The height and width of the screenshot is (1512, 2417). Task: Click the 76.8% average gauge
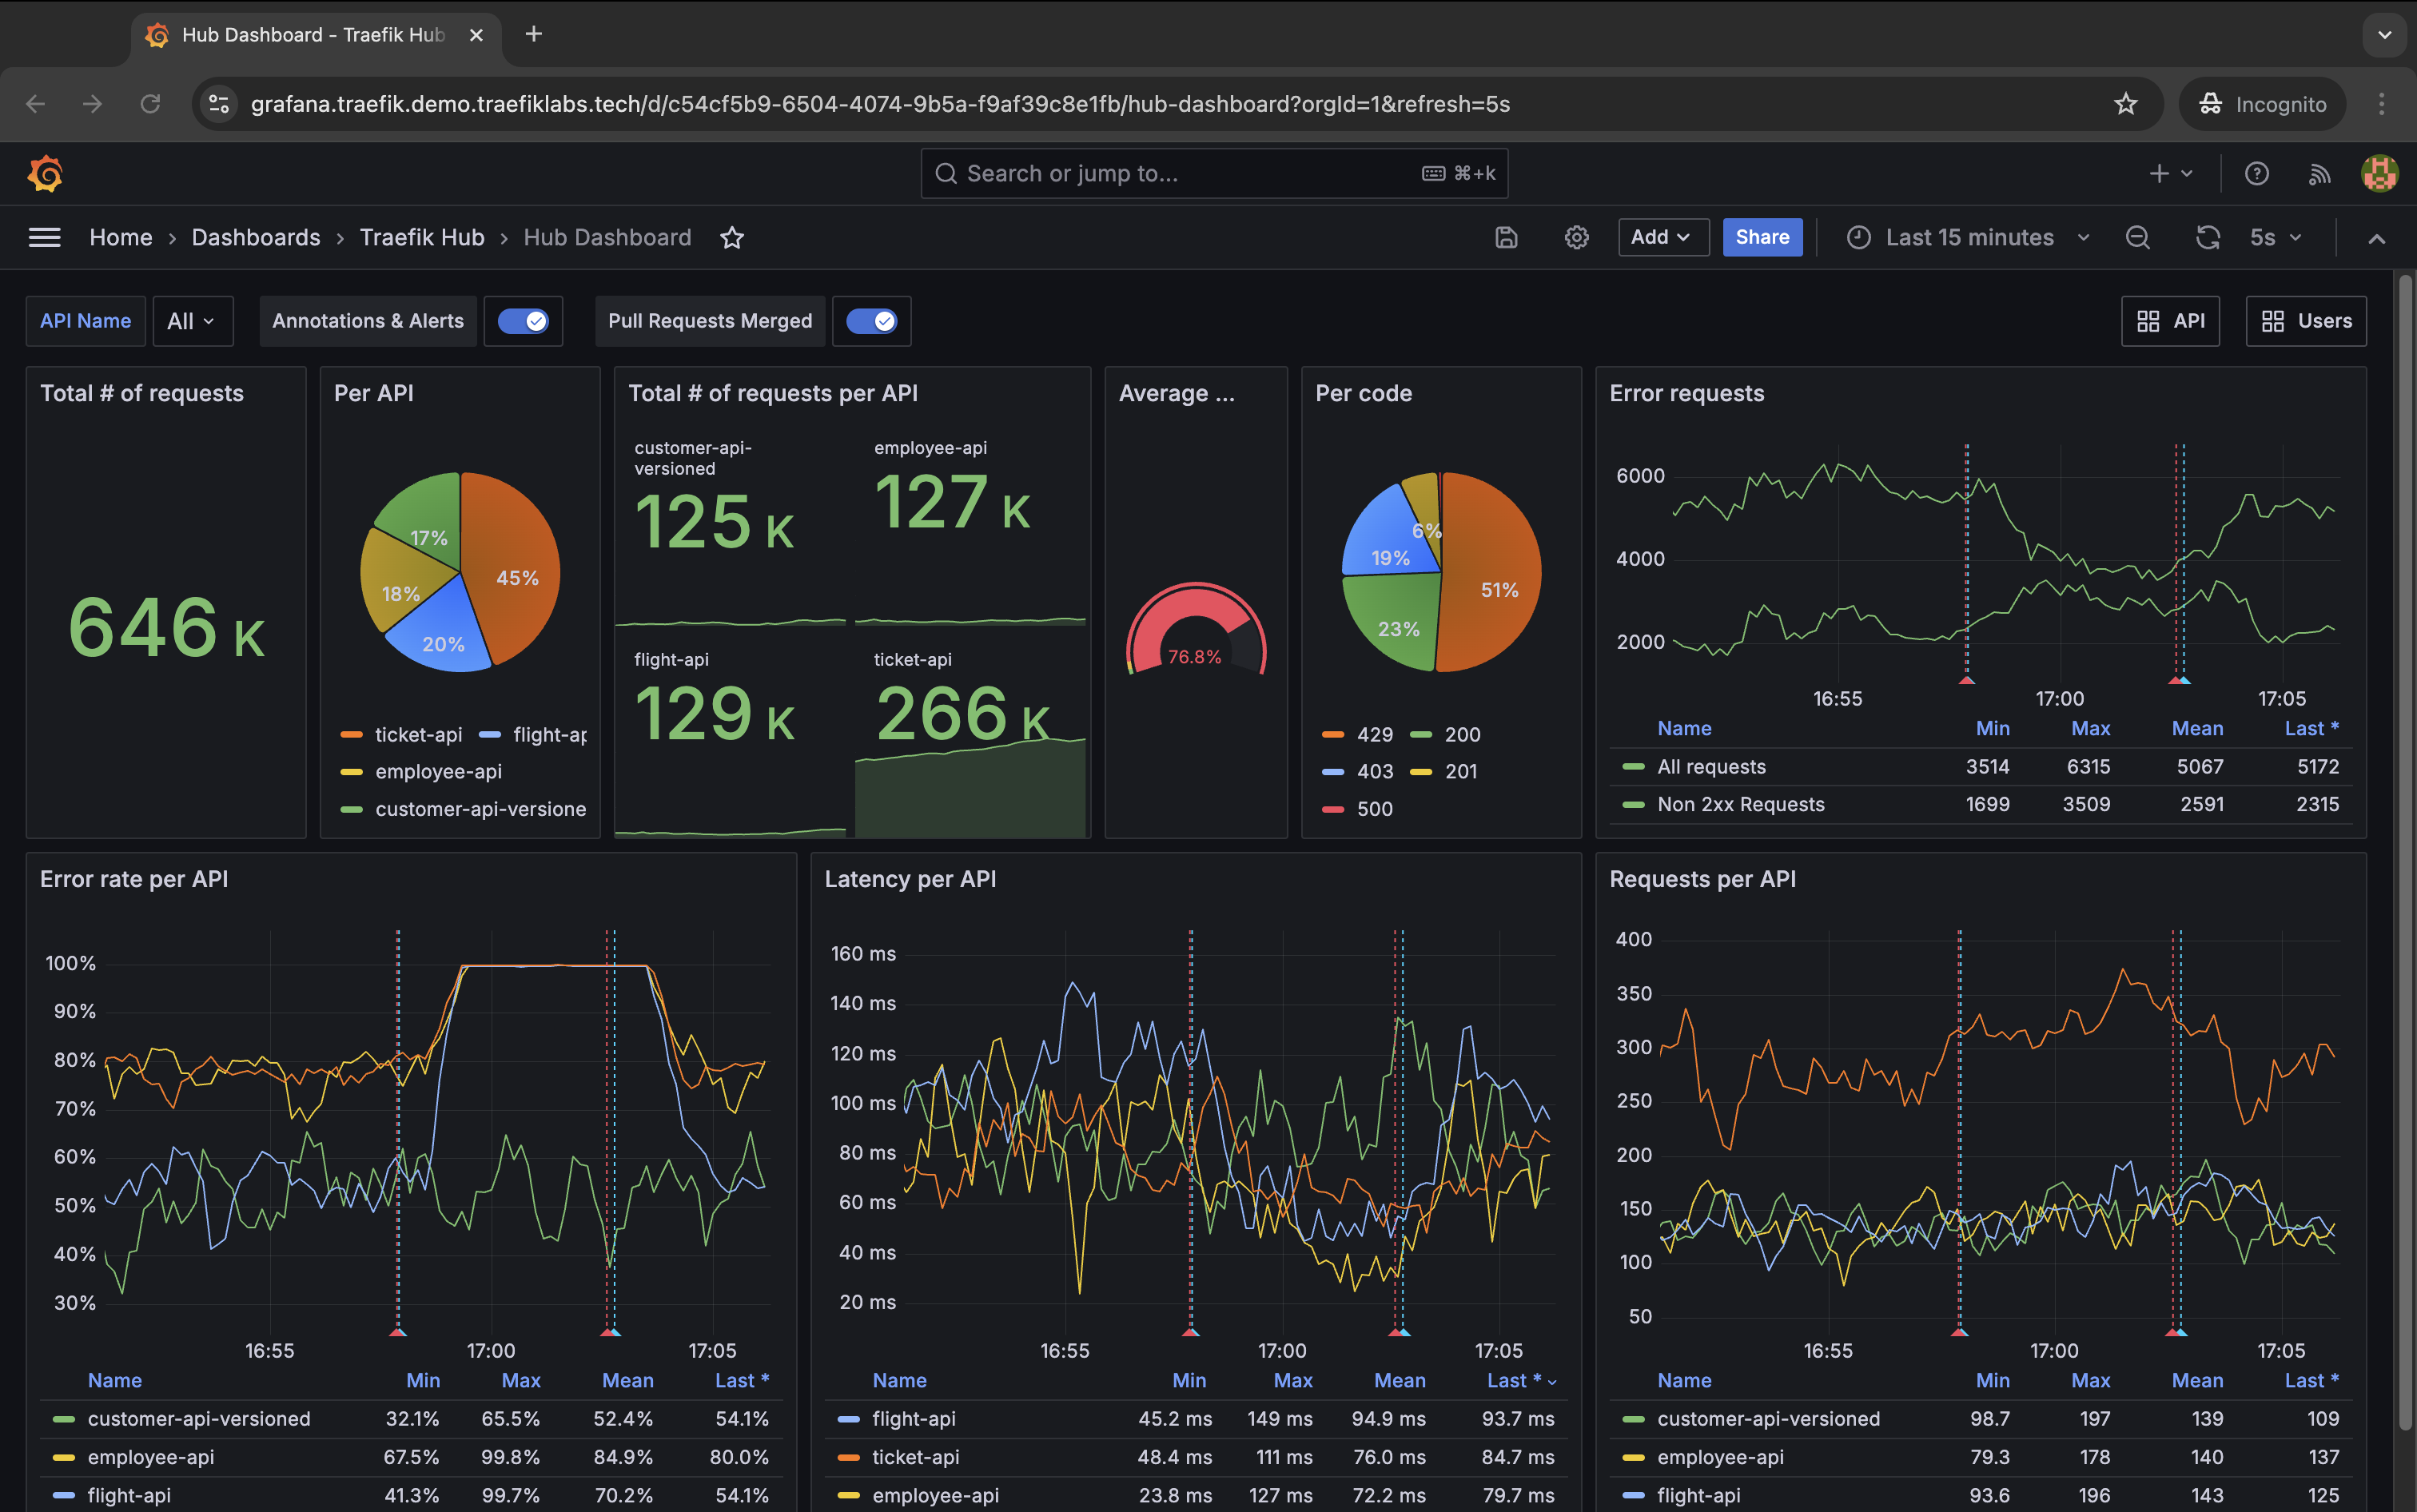(x=1196, y=629)
